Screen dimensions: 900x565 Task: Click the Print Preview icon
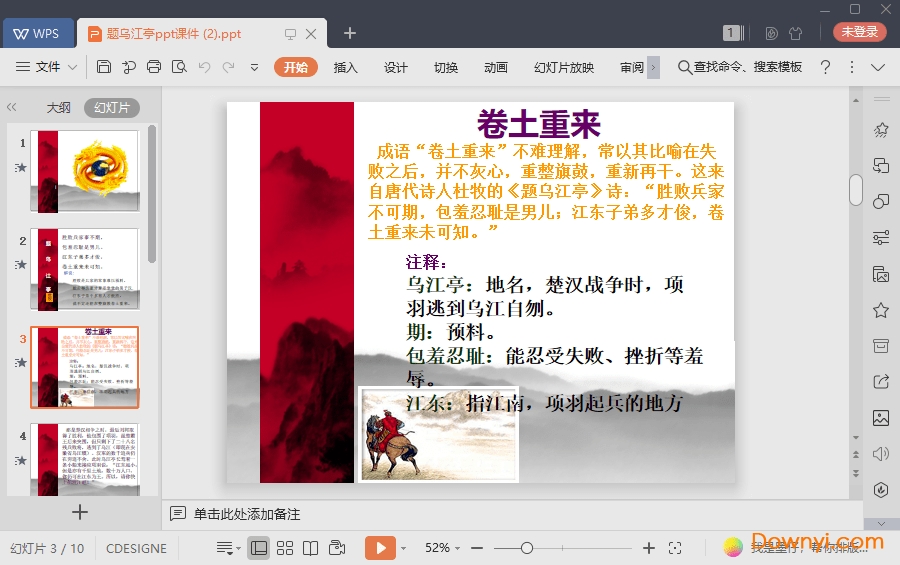(179, 67)
